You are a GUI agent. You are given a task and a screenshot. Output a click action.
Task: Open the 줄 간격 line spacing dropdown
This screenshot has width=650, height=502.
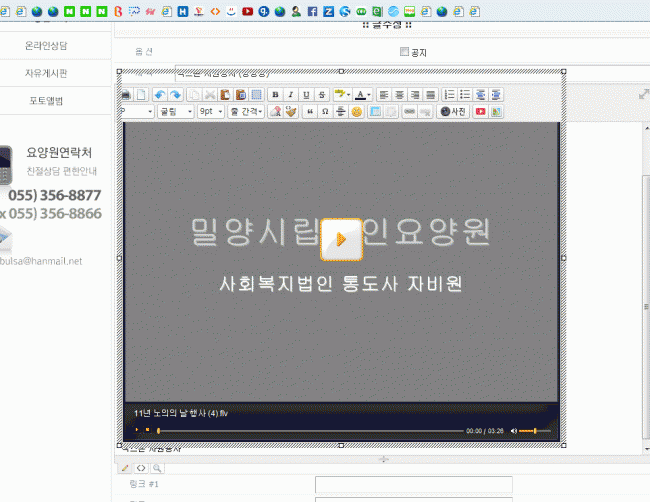(246, 112)
